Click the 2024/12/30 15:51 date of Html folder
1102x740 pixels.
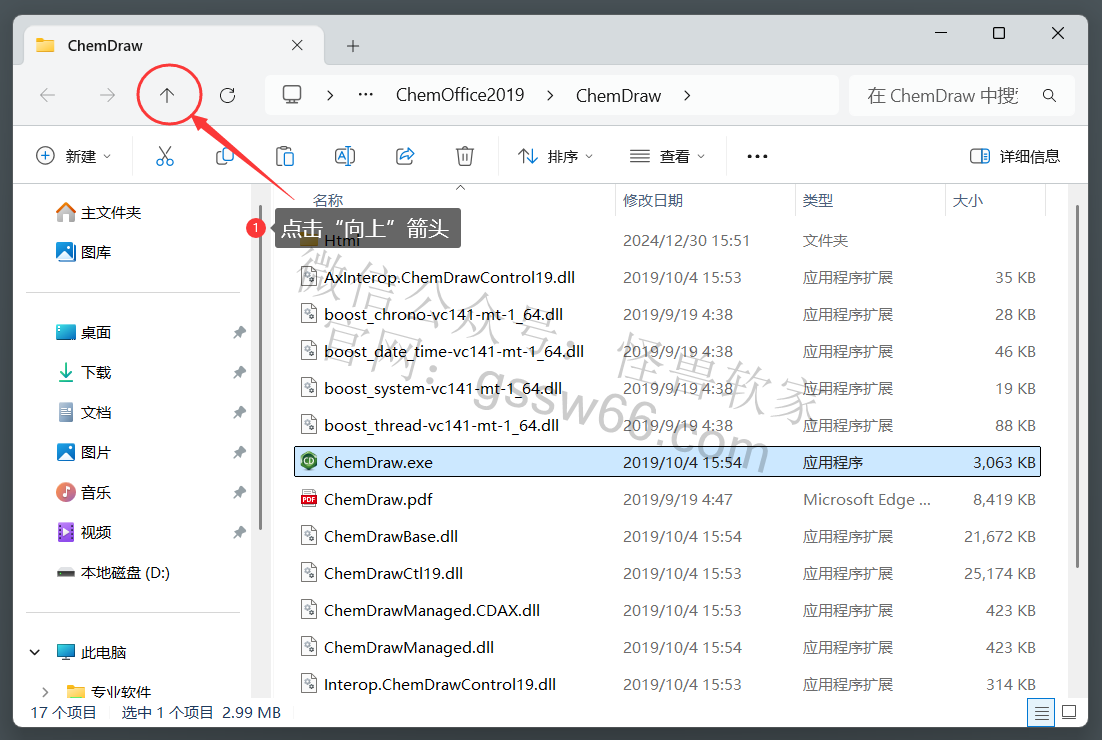click(x=686, y=241)
